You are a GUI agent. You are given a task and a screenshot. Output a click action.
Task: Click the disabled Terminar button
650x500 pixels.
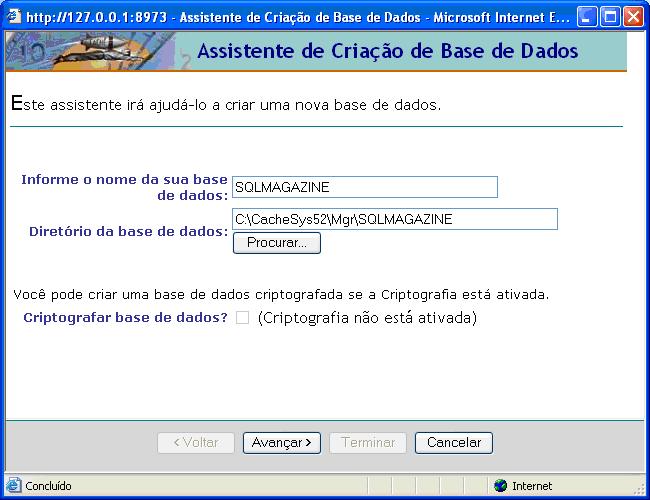368,443
